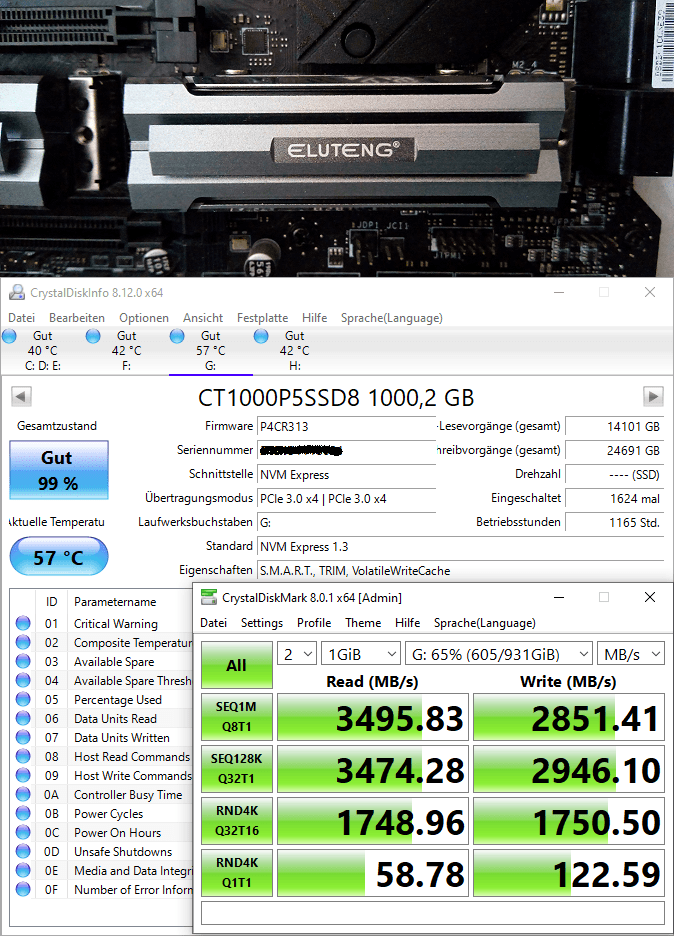
Task: Click status icon for Power Cycles row
Action: (23, 813)
